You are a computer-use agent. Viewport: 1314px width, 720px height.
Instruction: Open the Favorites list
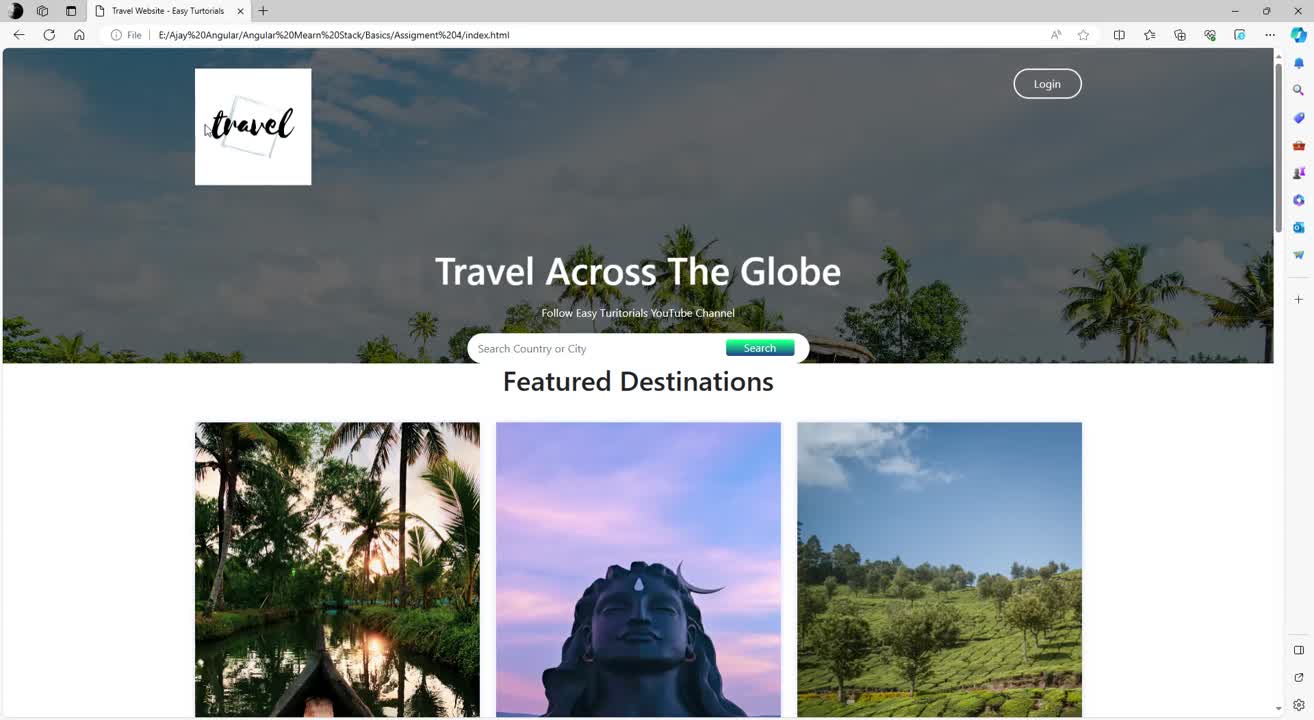pyautogui.click(x=1150, y=35)
